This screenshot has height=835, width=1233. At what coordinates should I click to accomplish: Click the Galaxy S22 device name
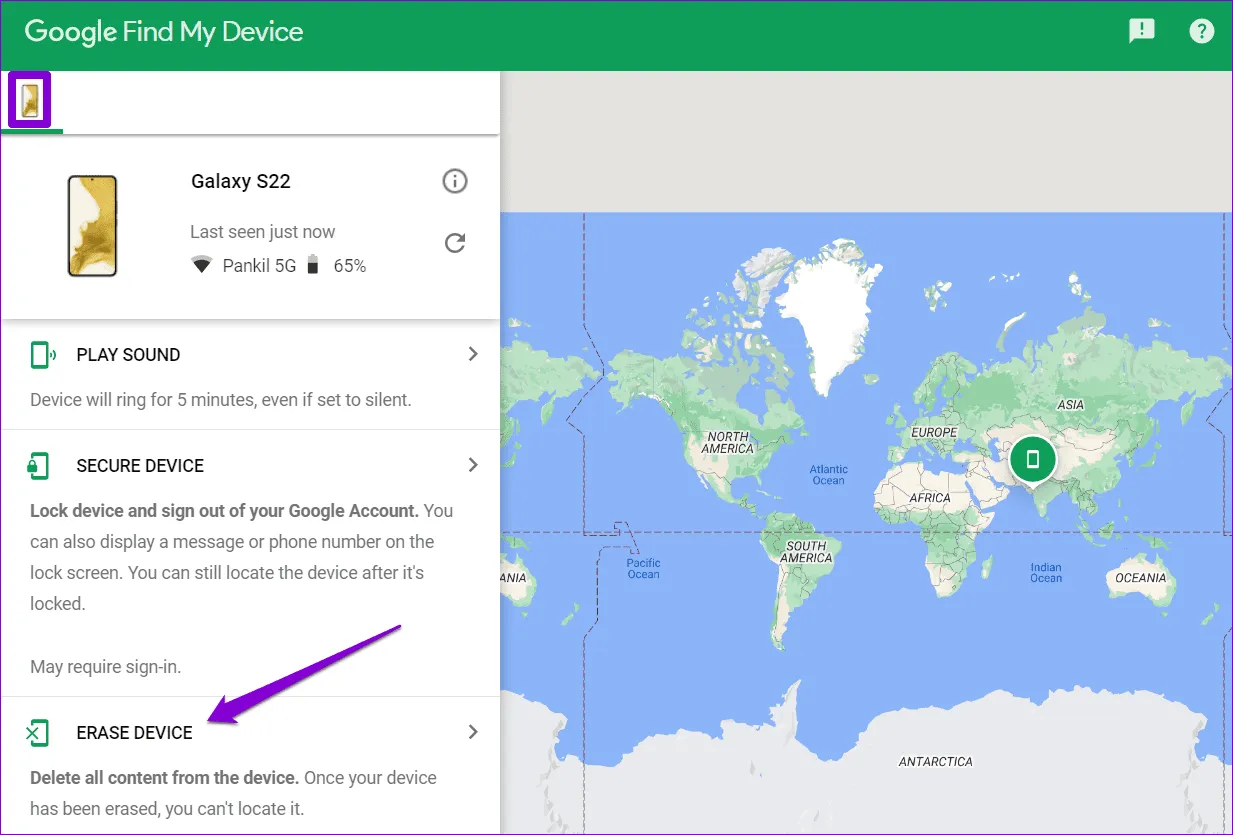pyautogui.click(x=241, y=182)
